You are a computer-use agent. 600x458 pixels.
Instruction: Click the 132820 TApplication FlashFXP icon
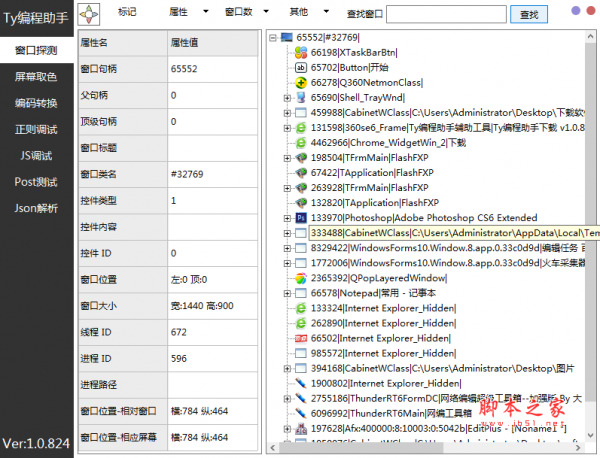(301, 203)
